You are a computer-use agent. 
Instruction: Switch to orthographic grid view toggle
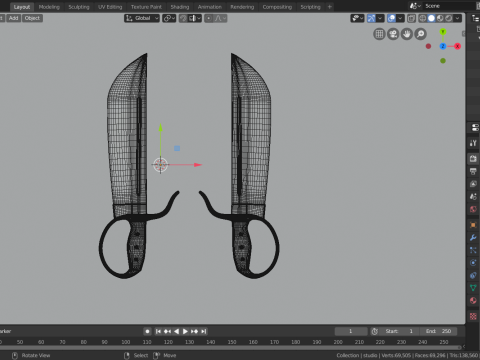(x=379, y=34)
